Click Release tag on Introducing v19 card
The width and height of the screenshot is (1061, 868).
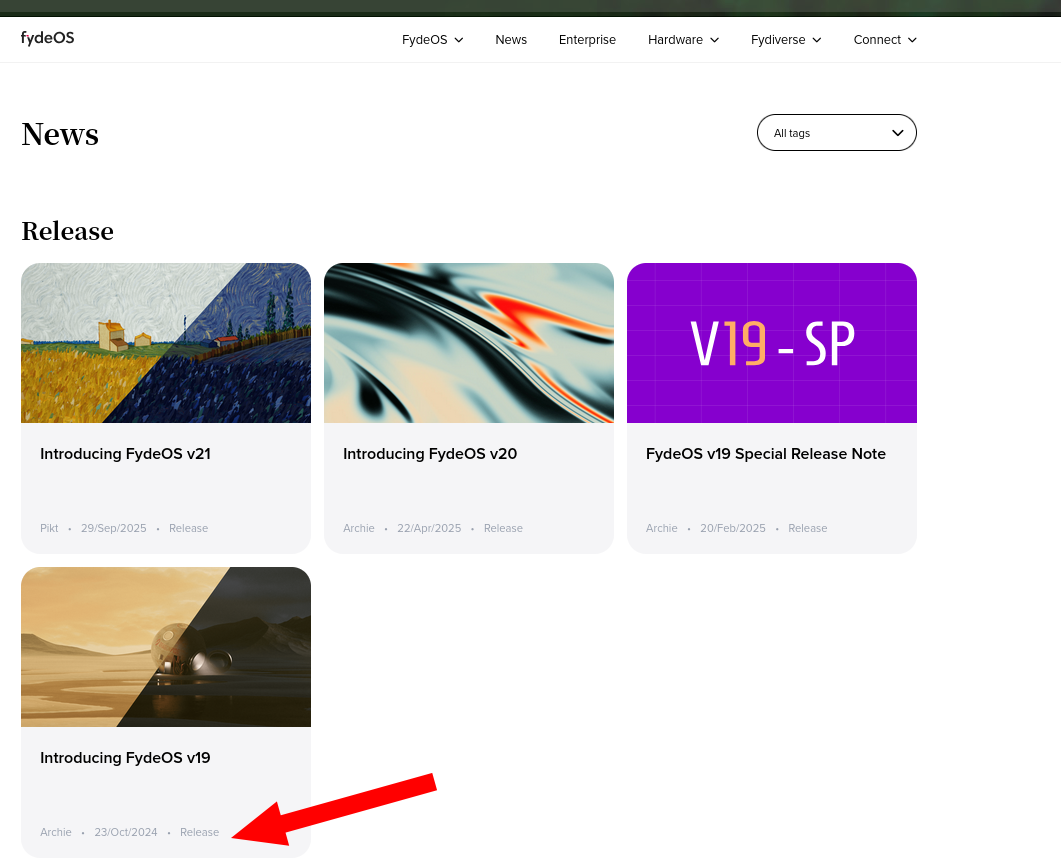pos(200,832)
